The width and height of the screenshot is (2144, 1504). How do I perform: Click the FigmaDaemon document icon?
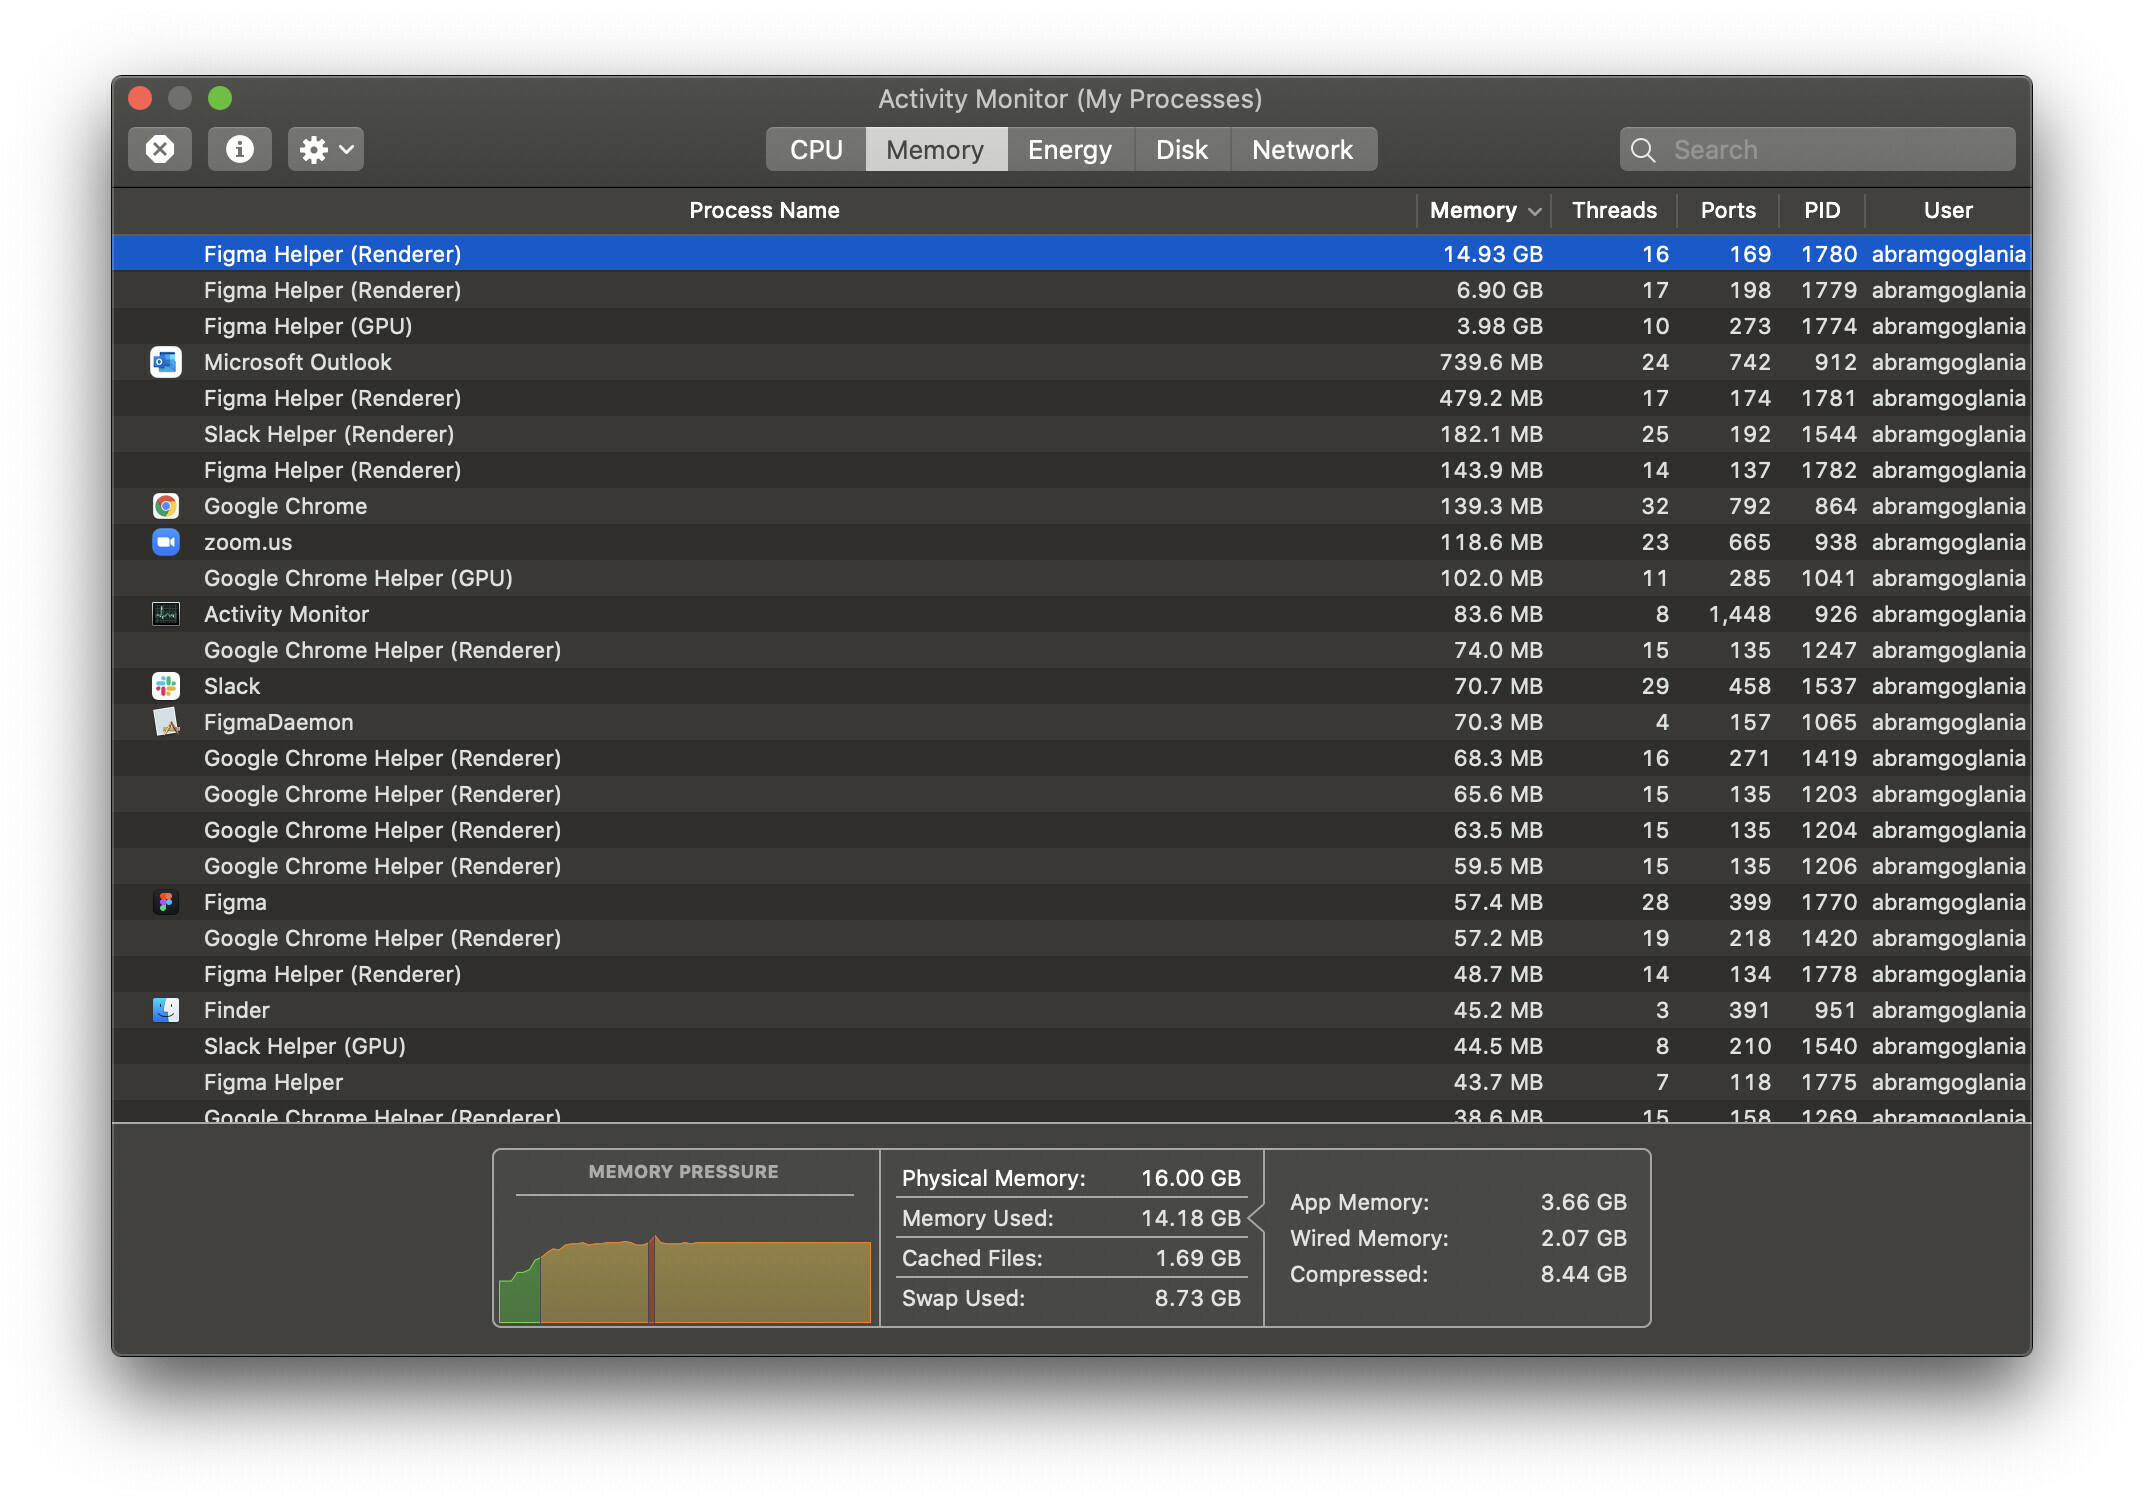coord(165,722)
